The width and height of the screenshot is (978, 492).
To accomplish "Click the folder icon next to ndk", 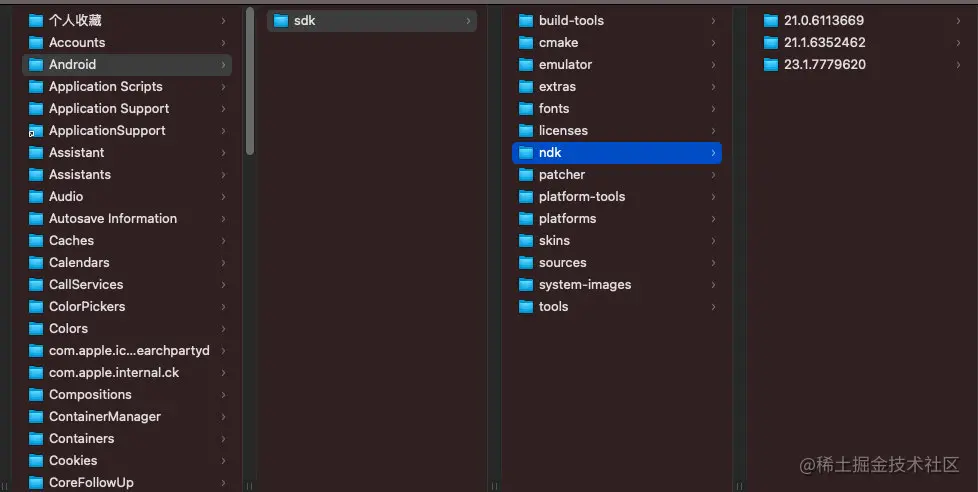I will click(x=526, y=153).
